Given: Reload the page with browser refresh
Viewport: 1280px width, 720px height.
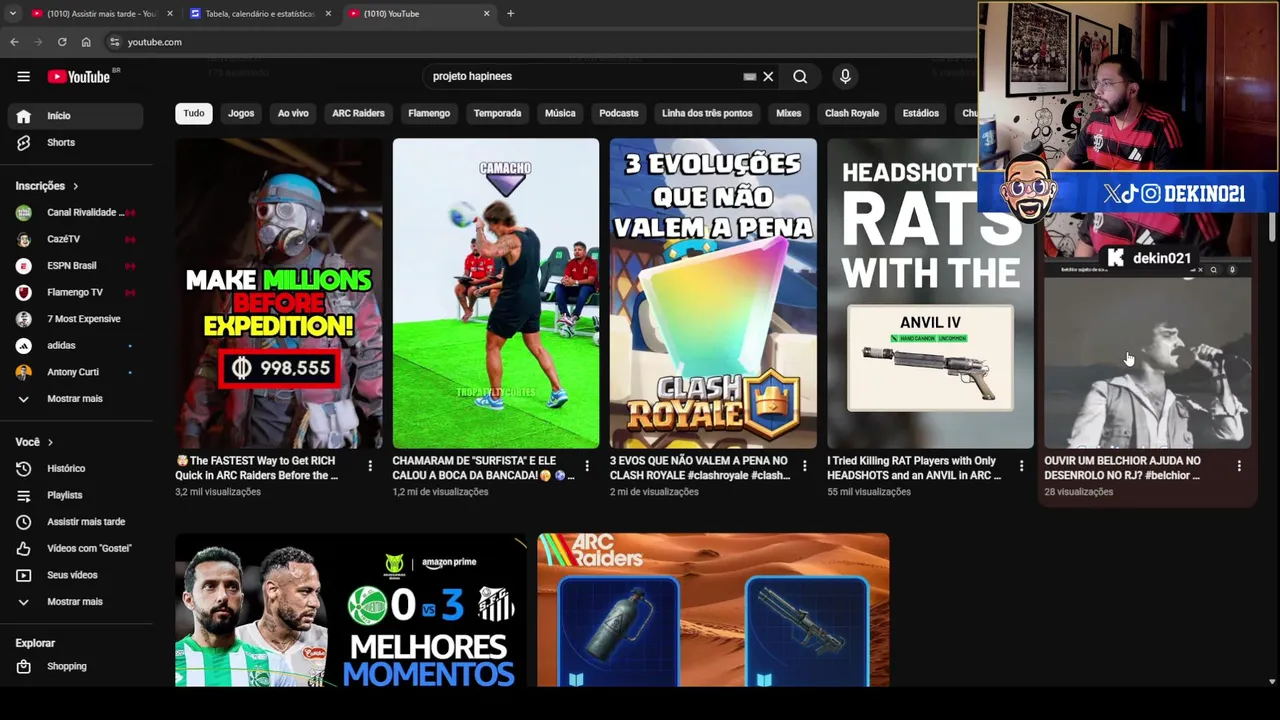Looking at the screenshot, I should point(62,42).
